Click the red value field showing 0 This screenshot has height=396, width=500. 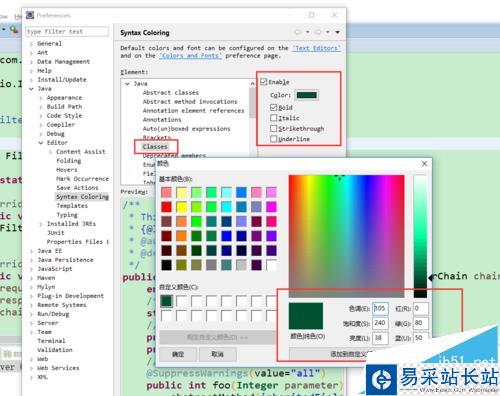pos(421,309)
